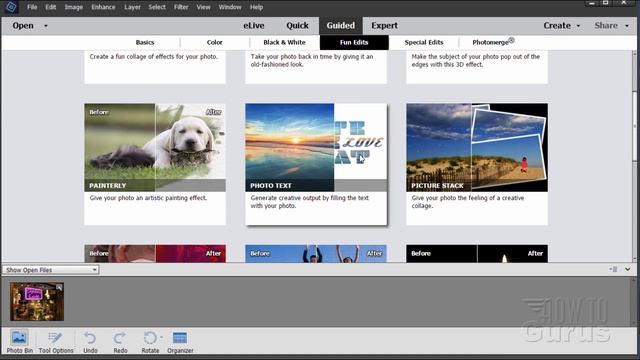Open the Edit menu
This screenshot has width=640, height=360.
50,7
